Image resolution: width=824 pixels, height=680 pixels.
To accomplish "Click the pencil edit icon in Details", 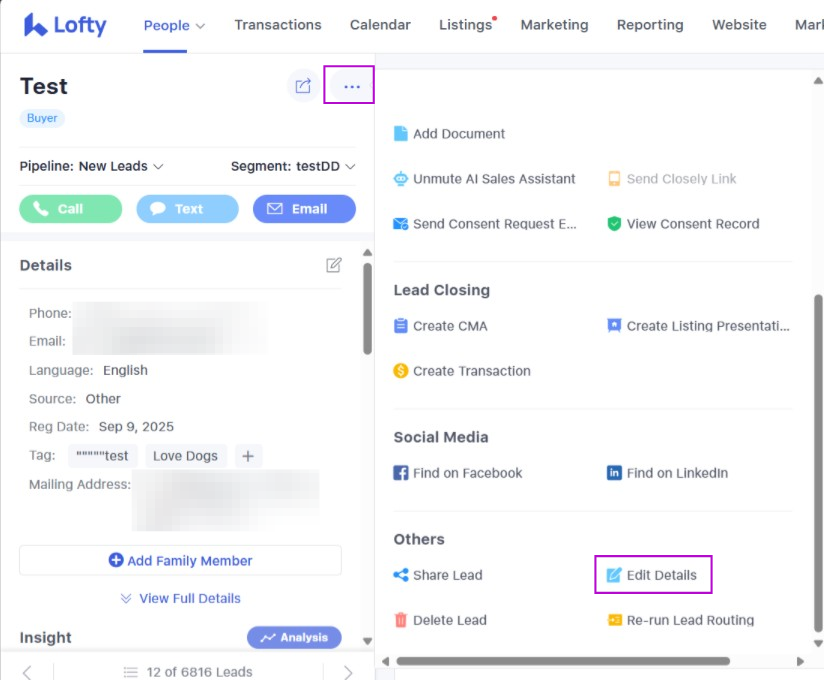I will pyautogui.click(x=334, y=265).
